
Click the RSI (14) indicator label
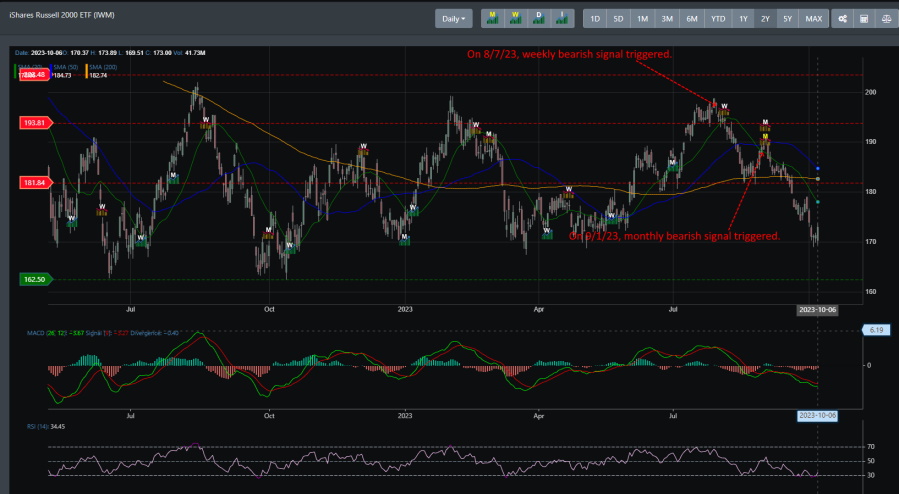click(38, 426)
